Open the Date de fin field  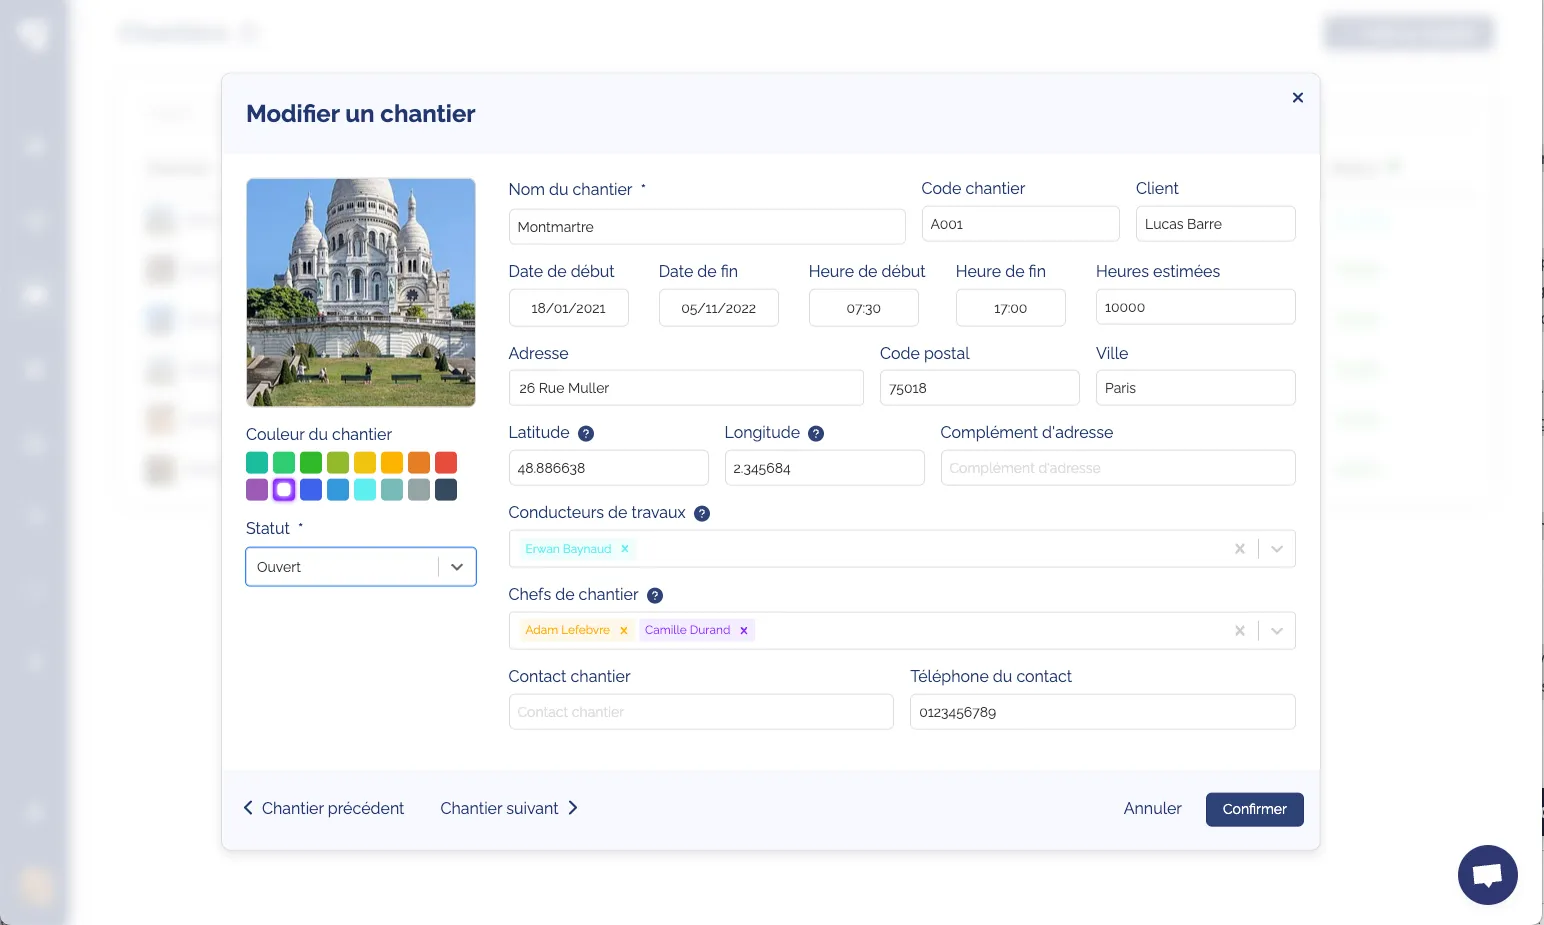[x=718, y=308]
